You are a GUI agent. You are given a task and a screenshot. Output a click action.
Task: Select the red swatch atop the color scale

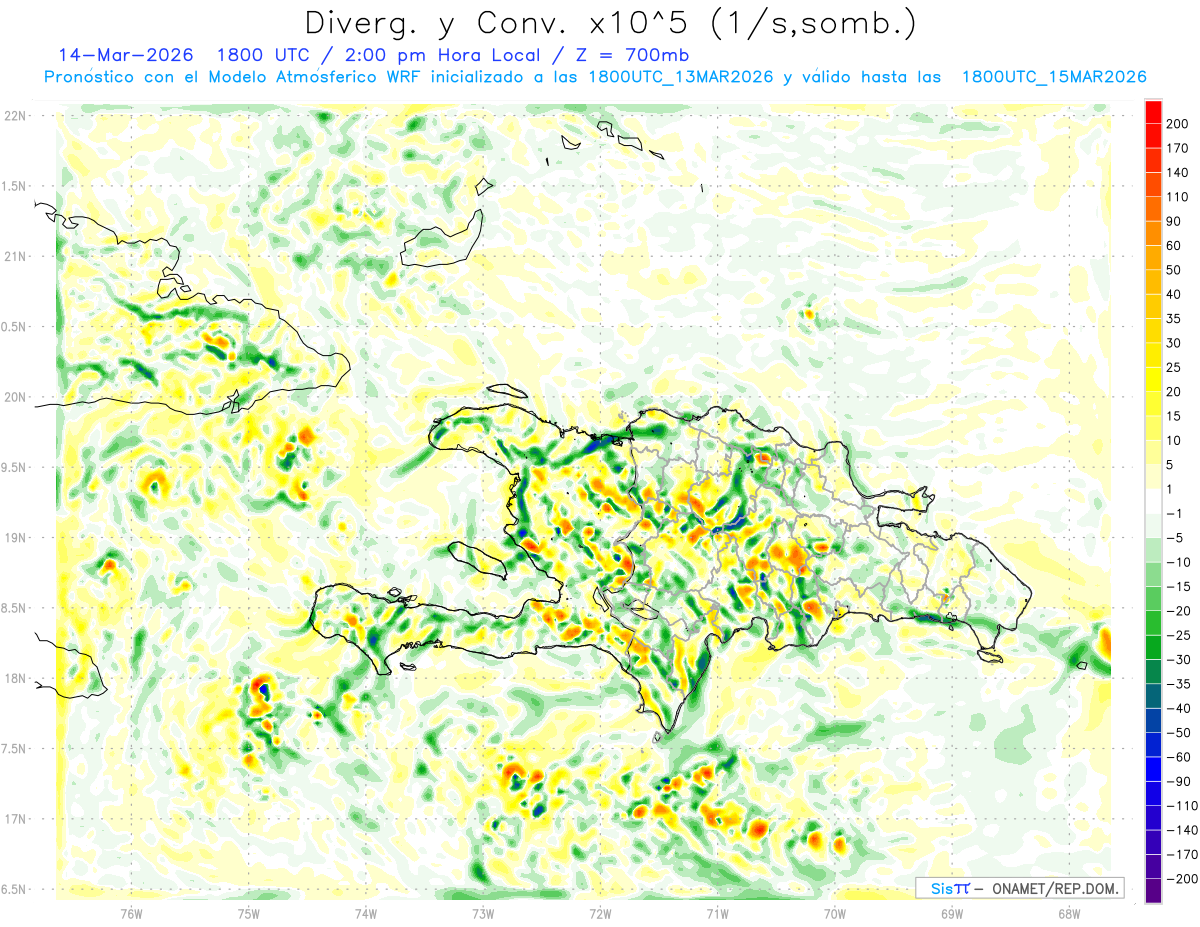(1153, 112)
